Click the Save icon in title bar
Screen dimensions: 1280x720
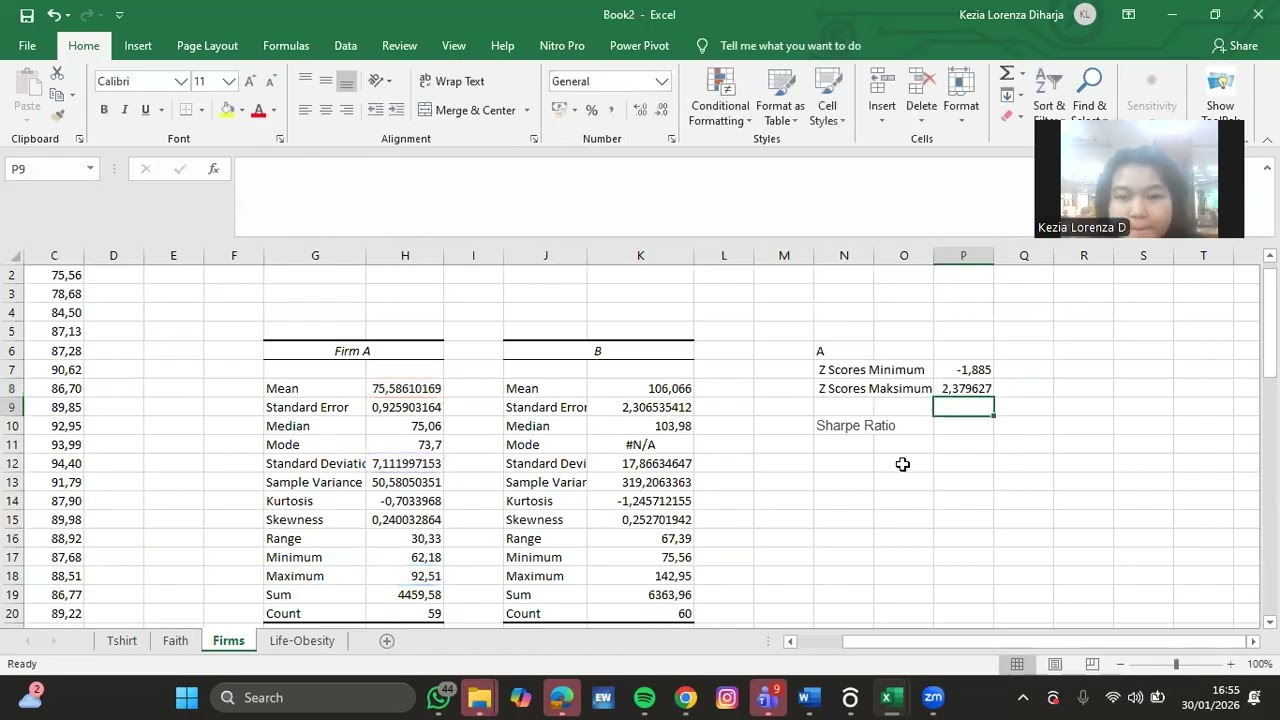point(27,15)
